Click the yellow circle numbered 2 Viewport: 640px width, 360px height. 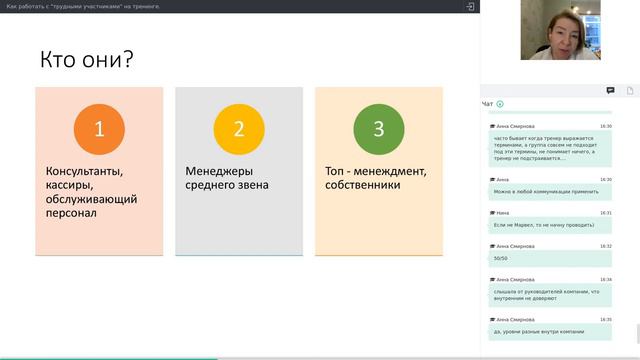(x=239, y=129)
